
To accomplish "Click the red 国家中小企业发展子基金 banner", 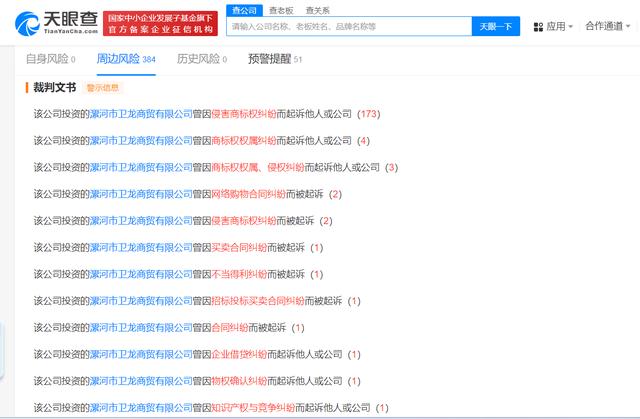I will [x=160, y=23].
